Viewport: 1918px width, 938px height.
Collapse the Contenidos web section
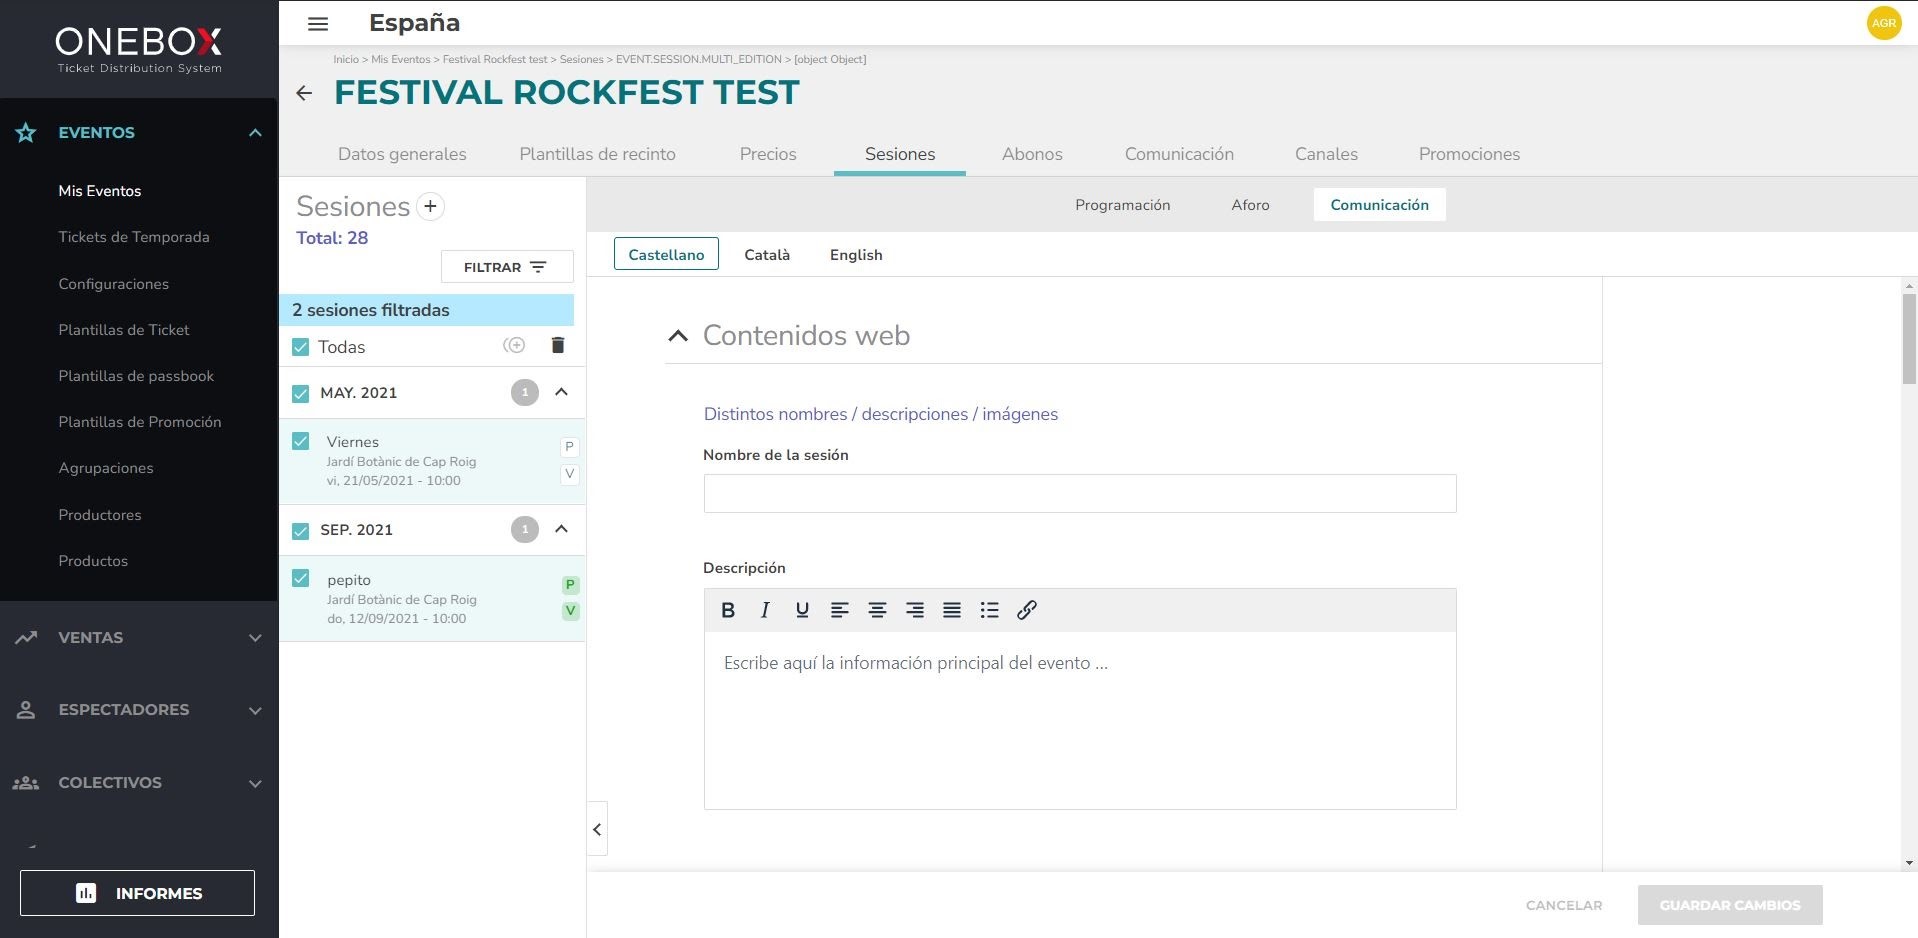(x=678, y=336)
